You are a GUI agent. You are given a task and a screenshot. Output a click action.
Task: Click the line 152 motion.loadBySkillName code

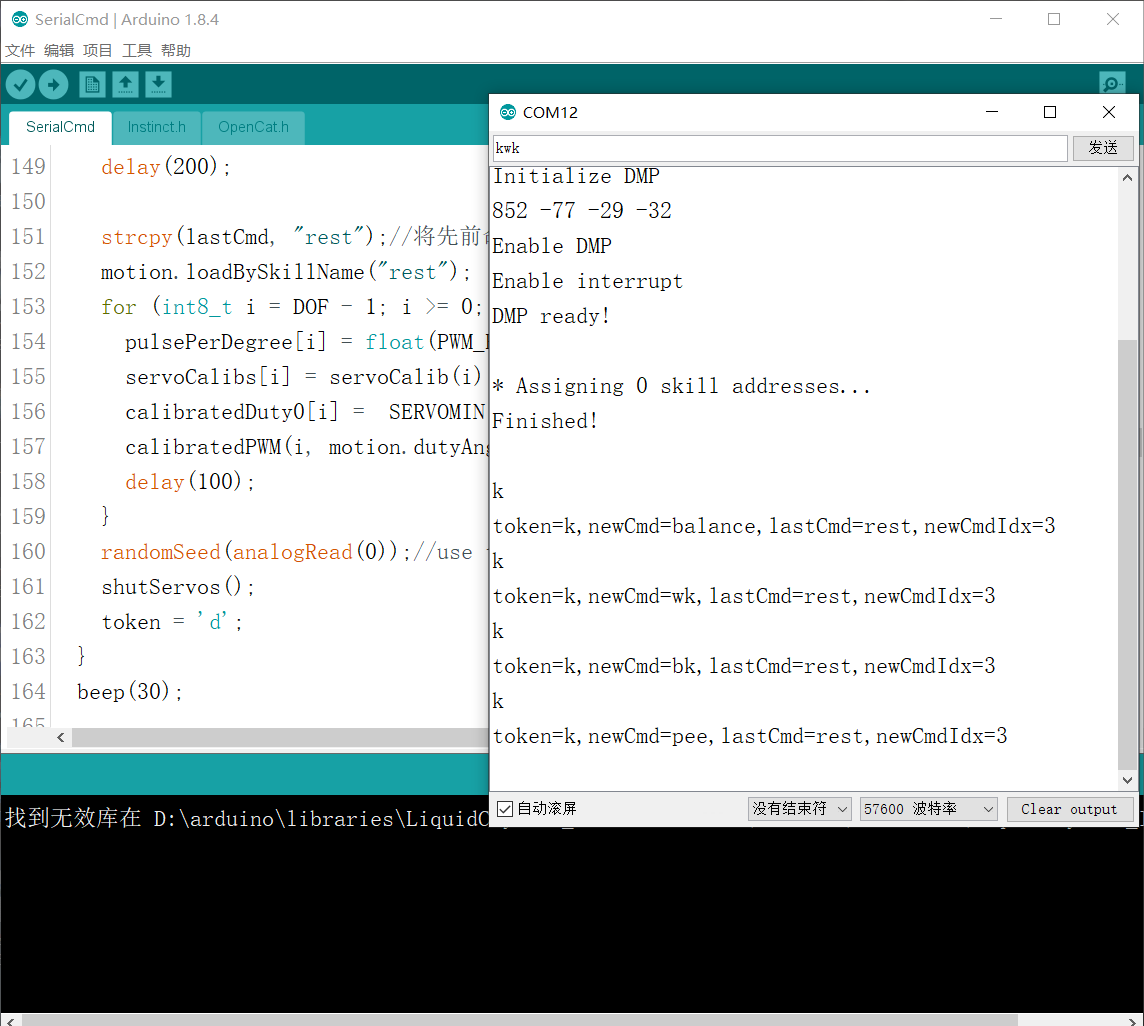(286, 272)
